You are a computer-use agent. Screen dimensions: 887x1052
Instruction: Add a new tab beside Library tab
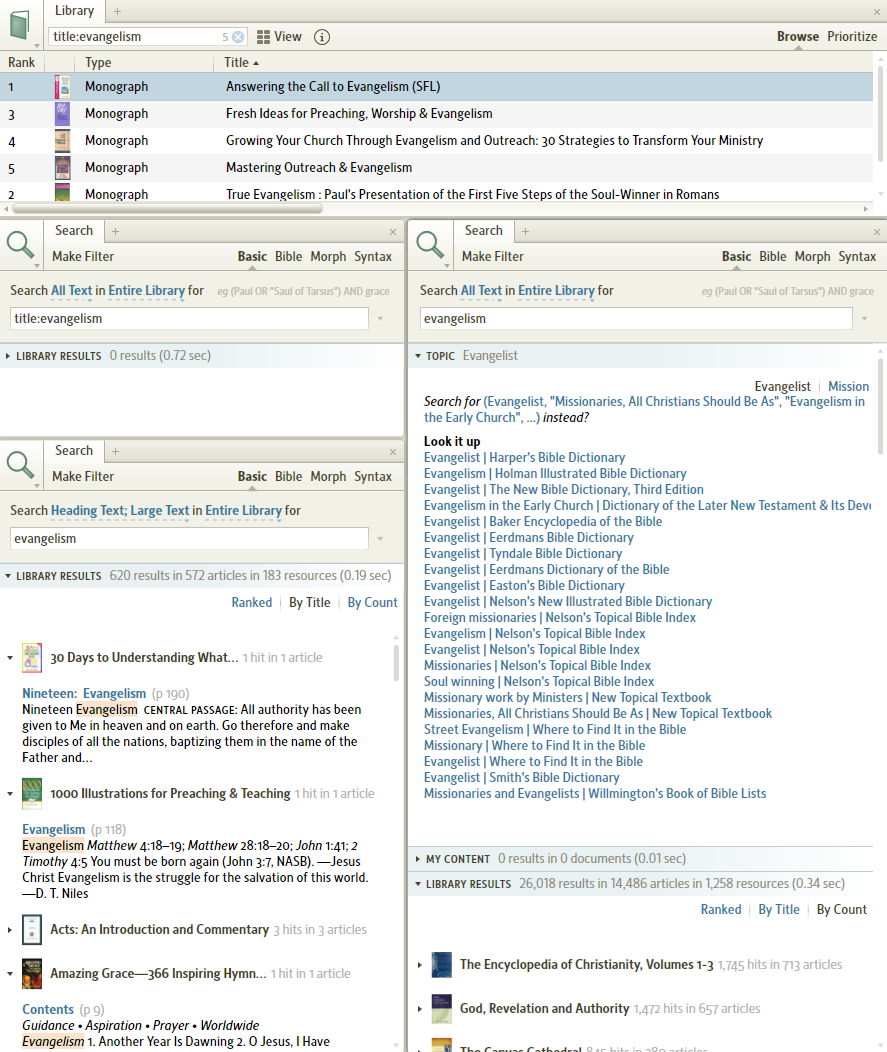pos(117,11)
